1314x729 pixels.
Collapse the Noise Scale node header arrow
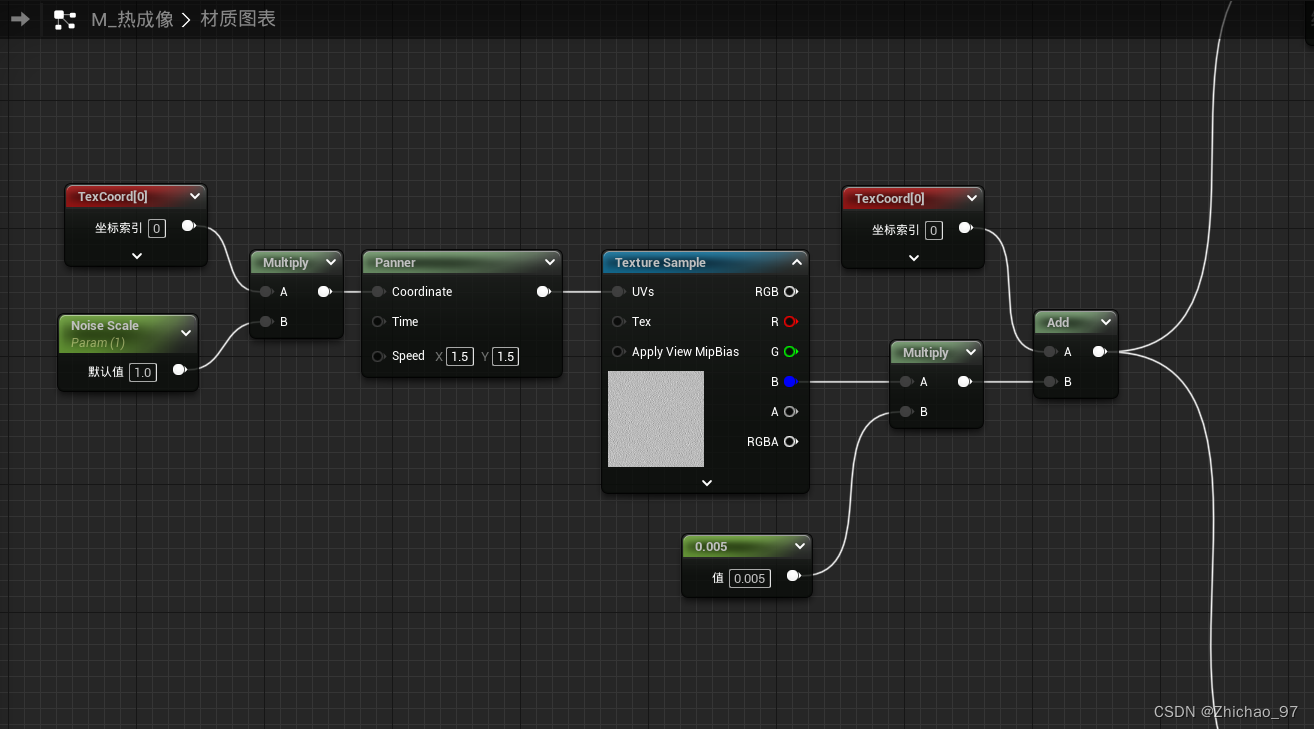point(185,333)
